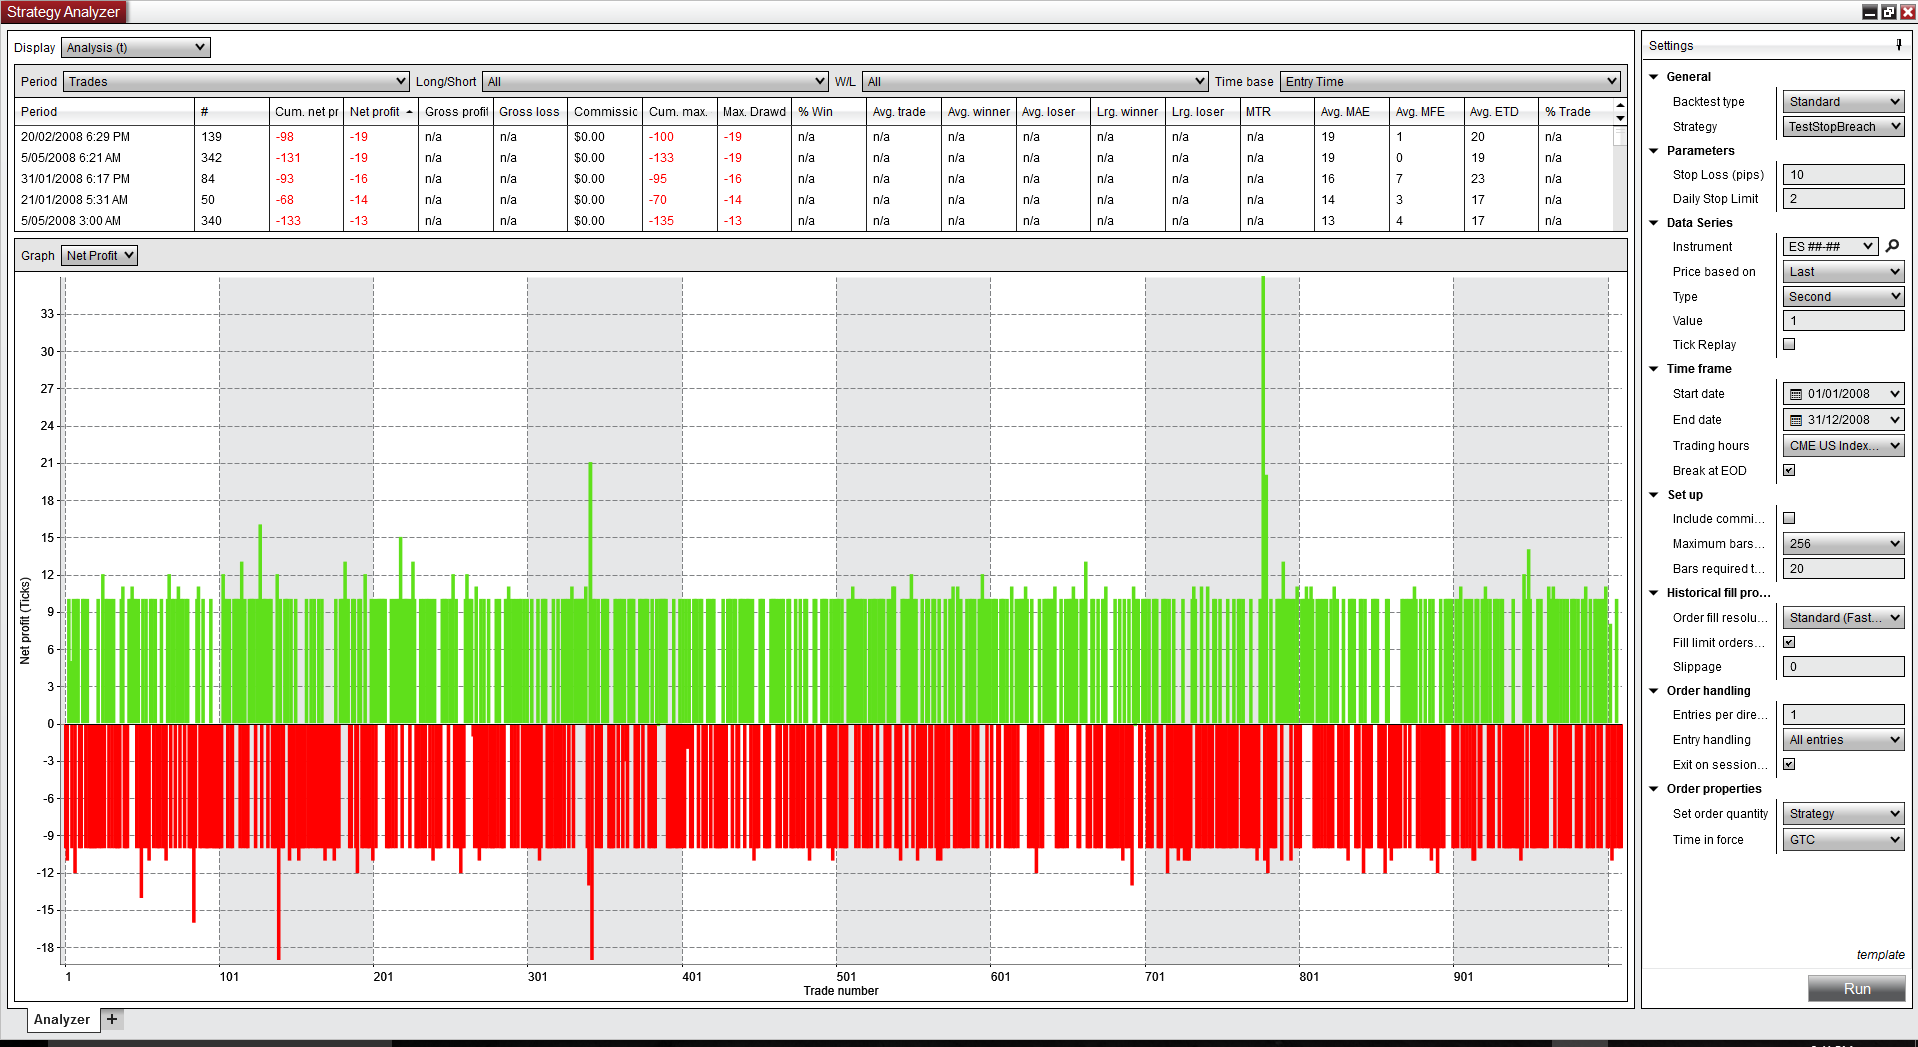
Task: Select the row dated 20/02/2008 6:29 PM
Action: (x=814, y=137)
